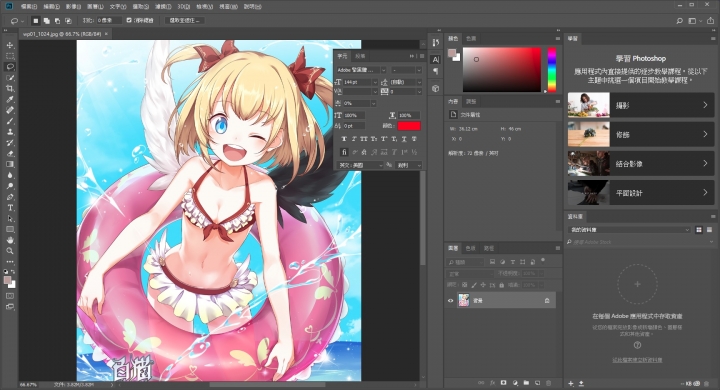Open the 影像 Image menu
This screenshot has width=720, height=390.
[x=73, y=6]
